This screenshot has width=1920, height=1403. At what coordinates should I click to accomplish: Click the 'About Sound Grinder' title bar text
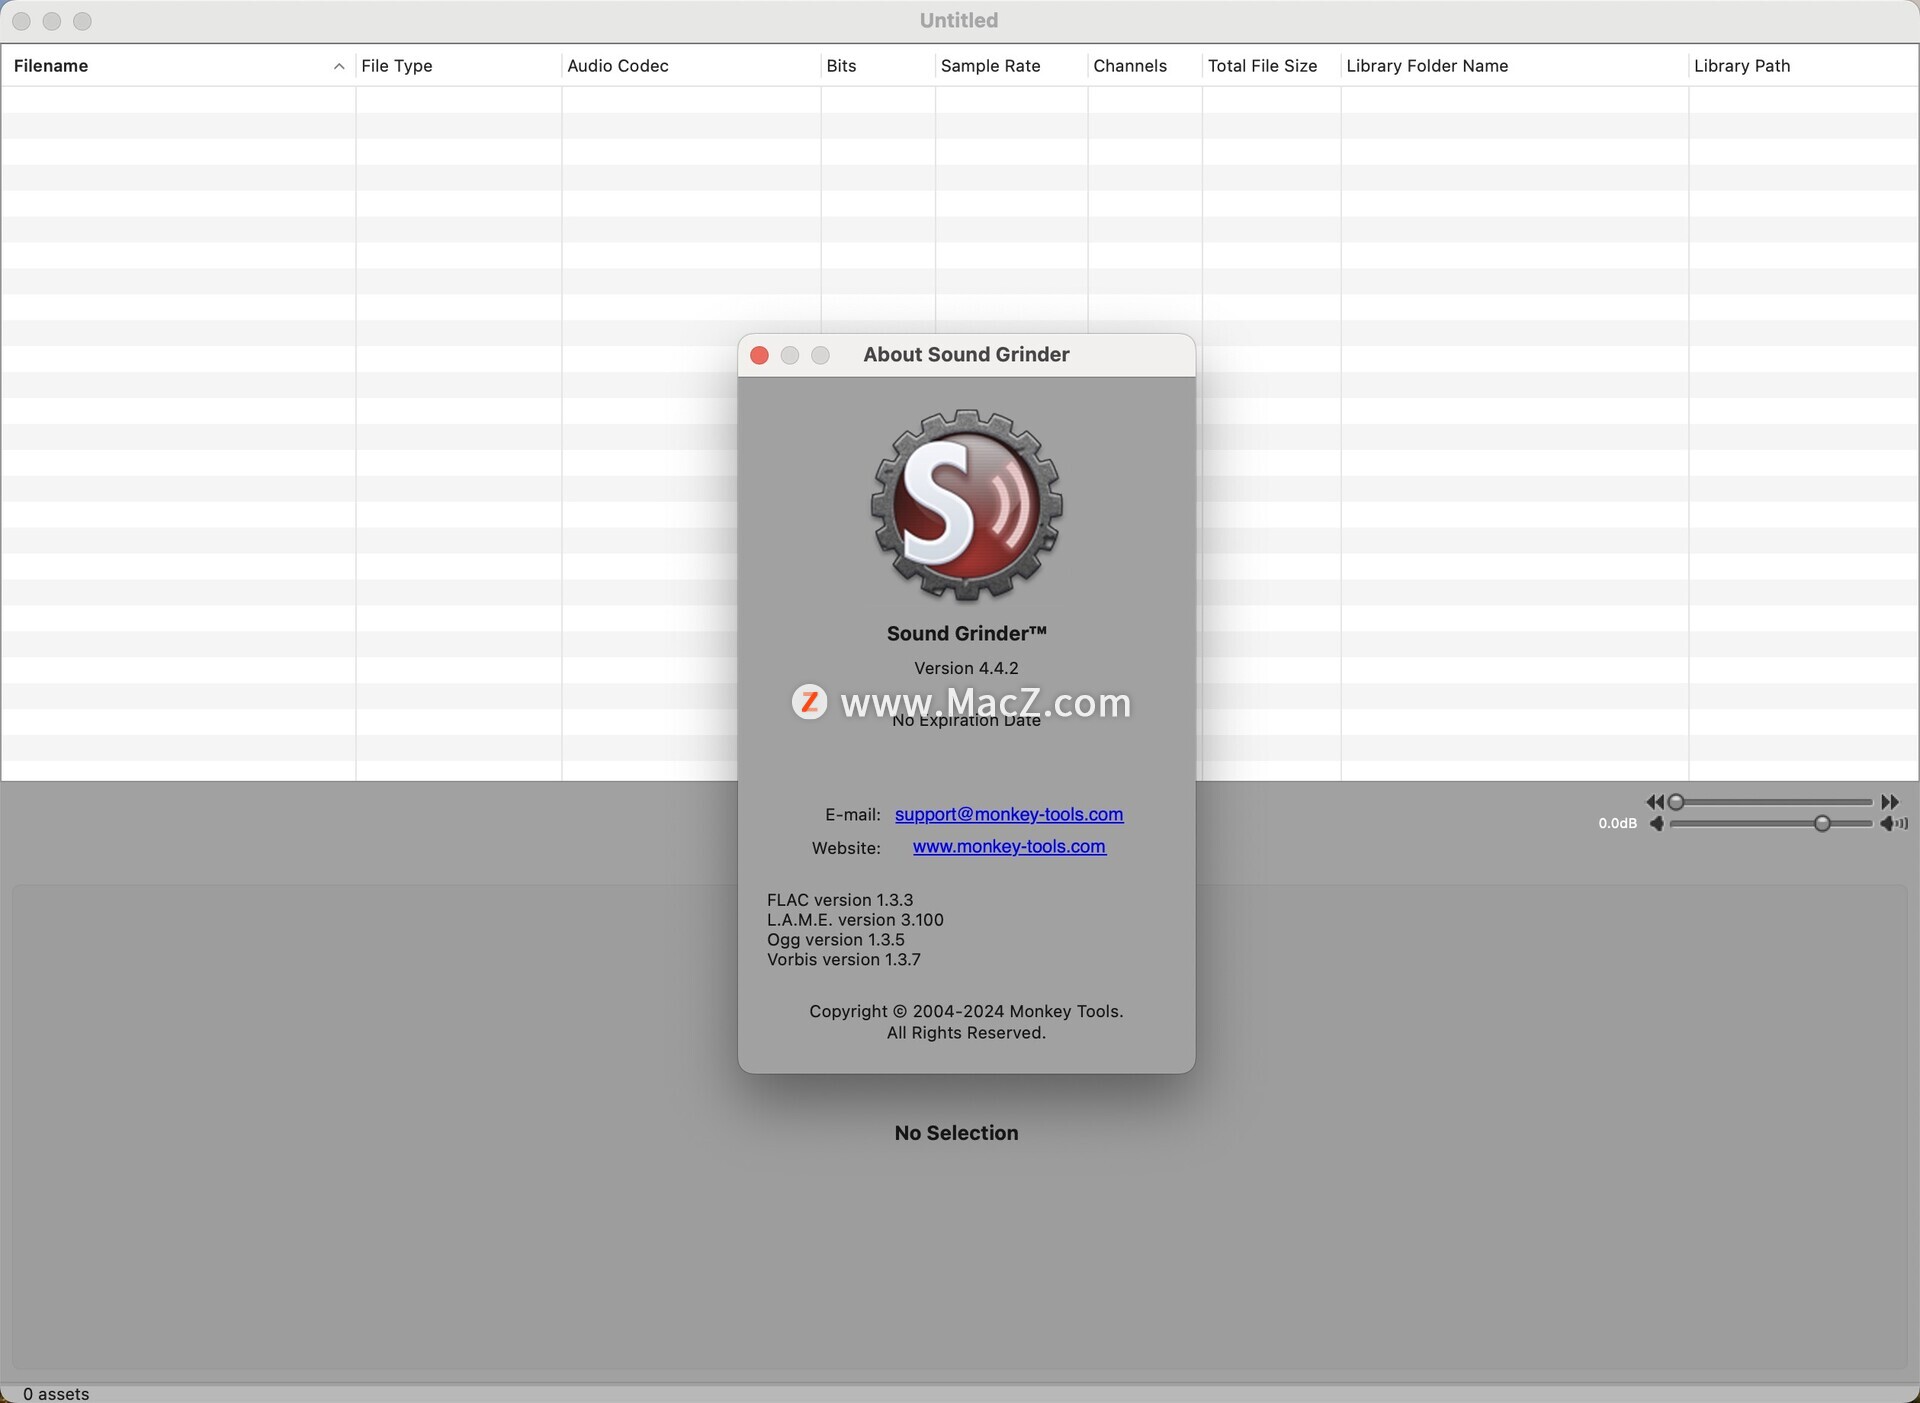coord(966,355)
